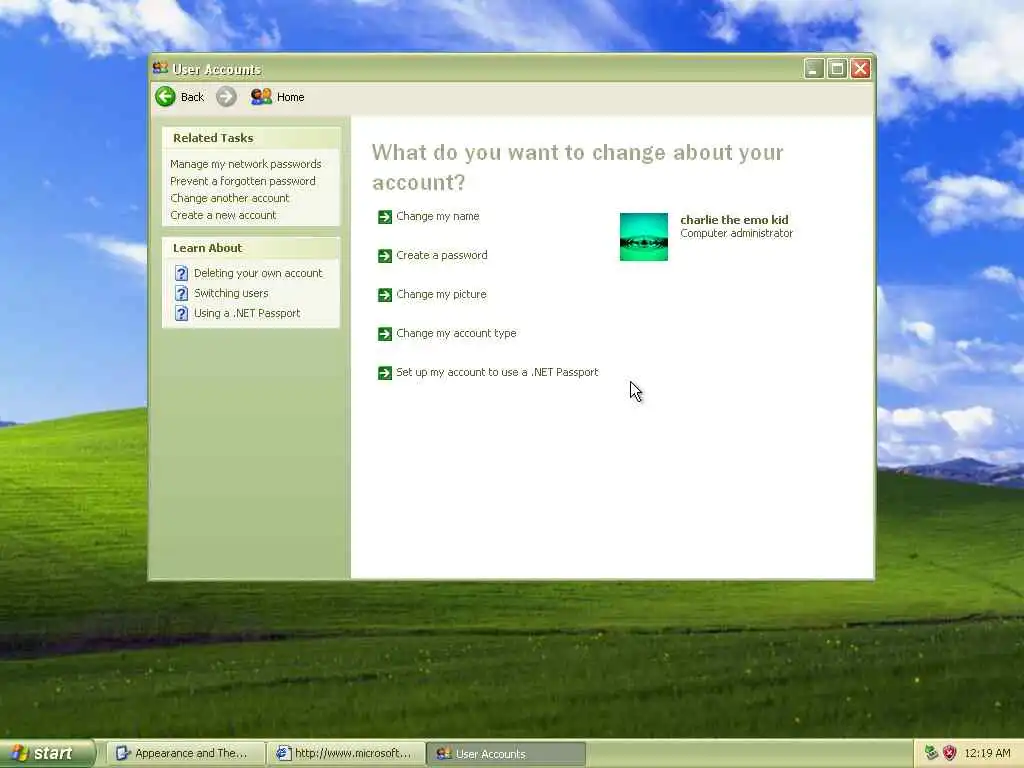Screen dimensions: 1024x768
Task: Click green arrow beside Change my name
Action: click(385, 217)
